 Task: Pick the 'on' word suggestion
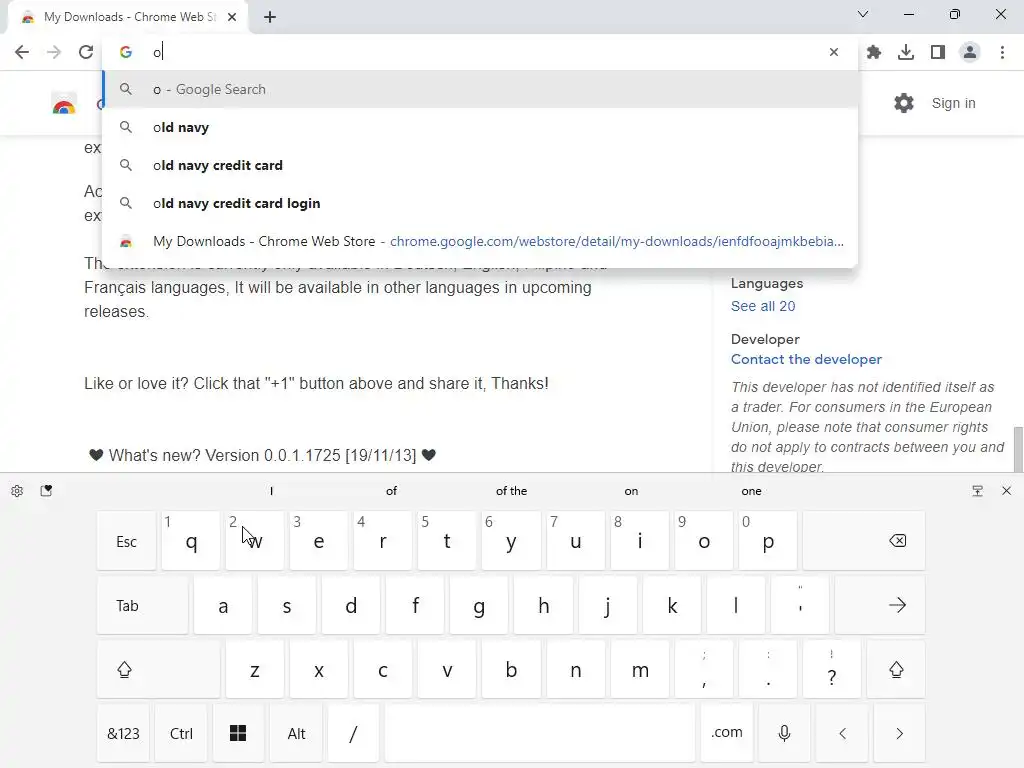(x=631, y=491)
